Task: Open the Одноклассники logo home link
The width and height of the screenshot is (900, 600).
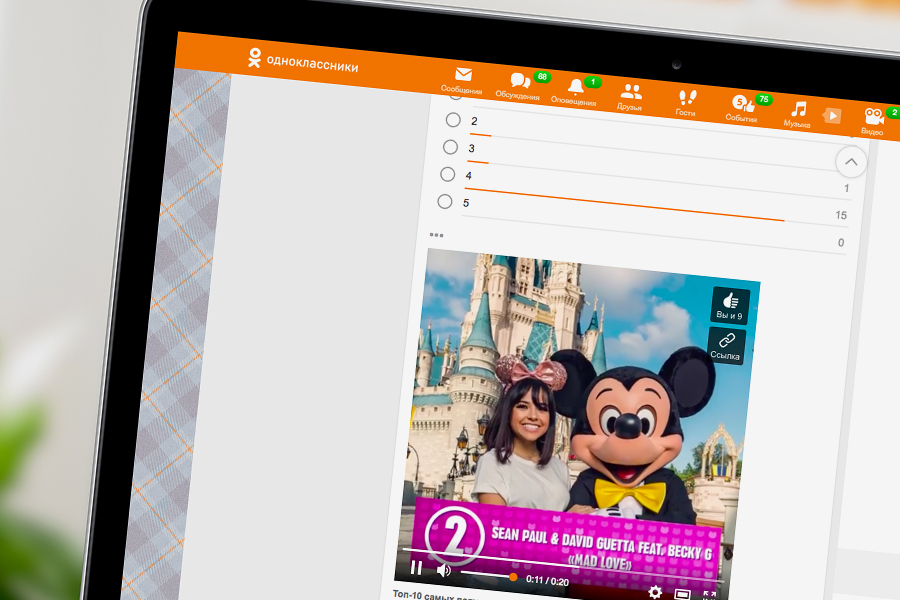Action: click(x=303, y=61)
